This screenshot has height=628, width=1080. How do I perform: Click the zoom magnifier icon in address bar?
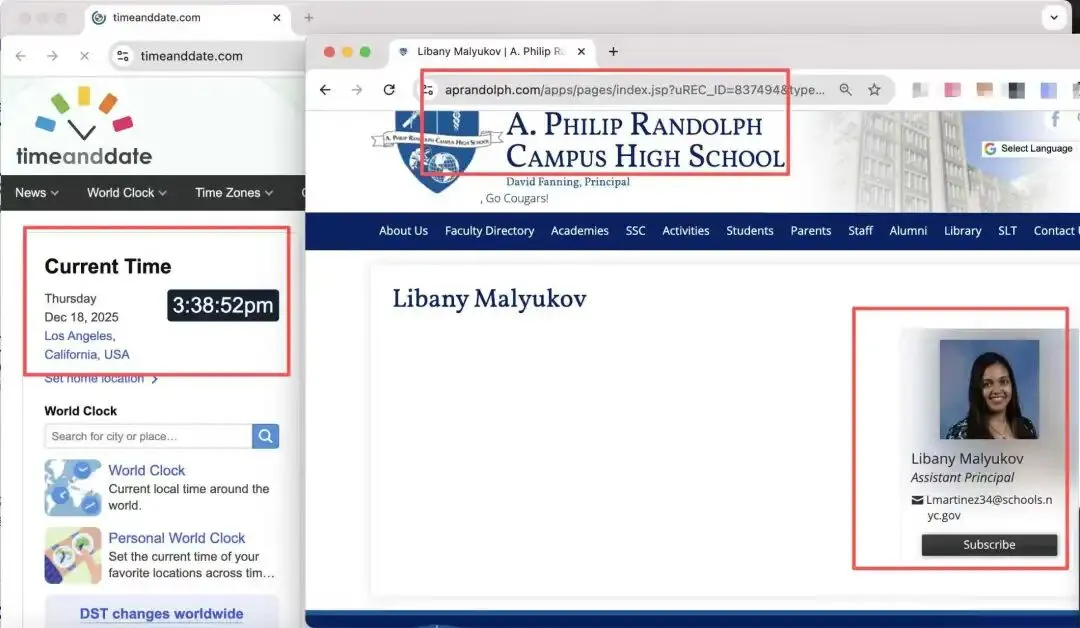pyautogui.click(x=845, y=90)
